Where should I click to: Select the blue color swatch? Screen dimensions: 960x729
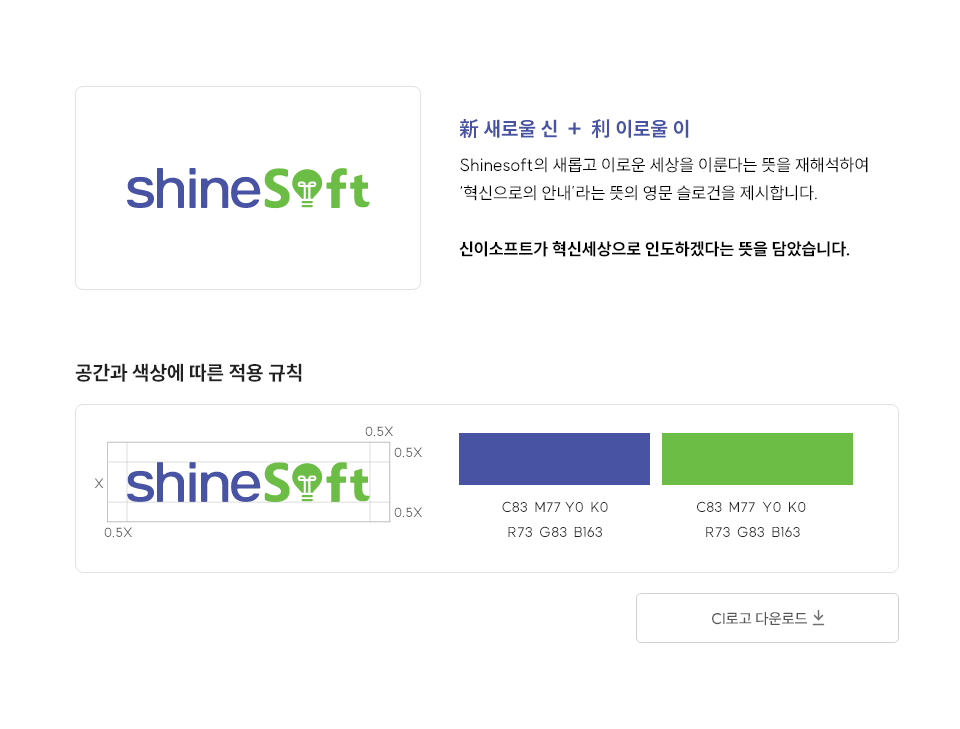coord(554,459)
